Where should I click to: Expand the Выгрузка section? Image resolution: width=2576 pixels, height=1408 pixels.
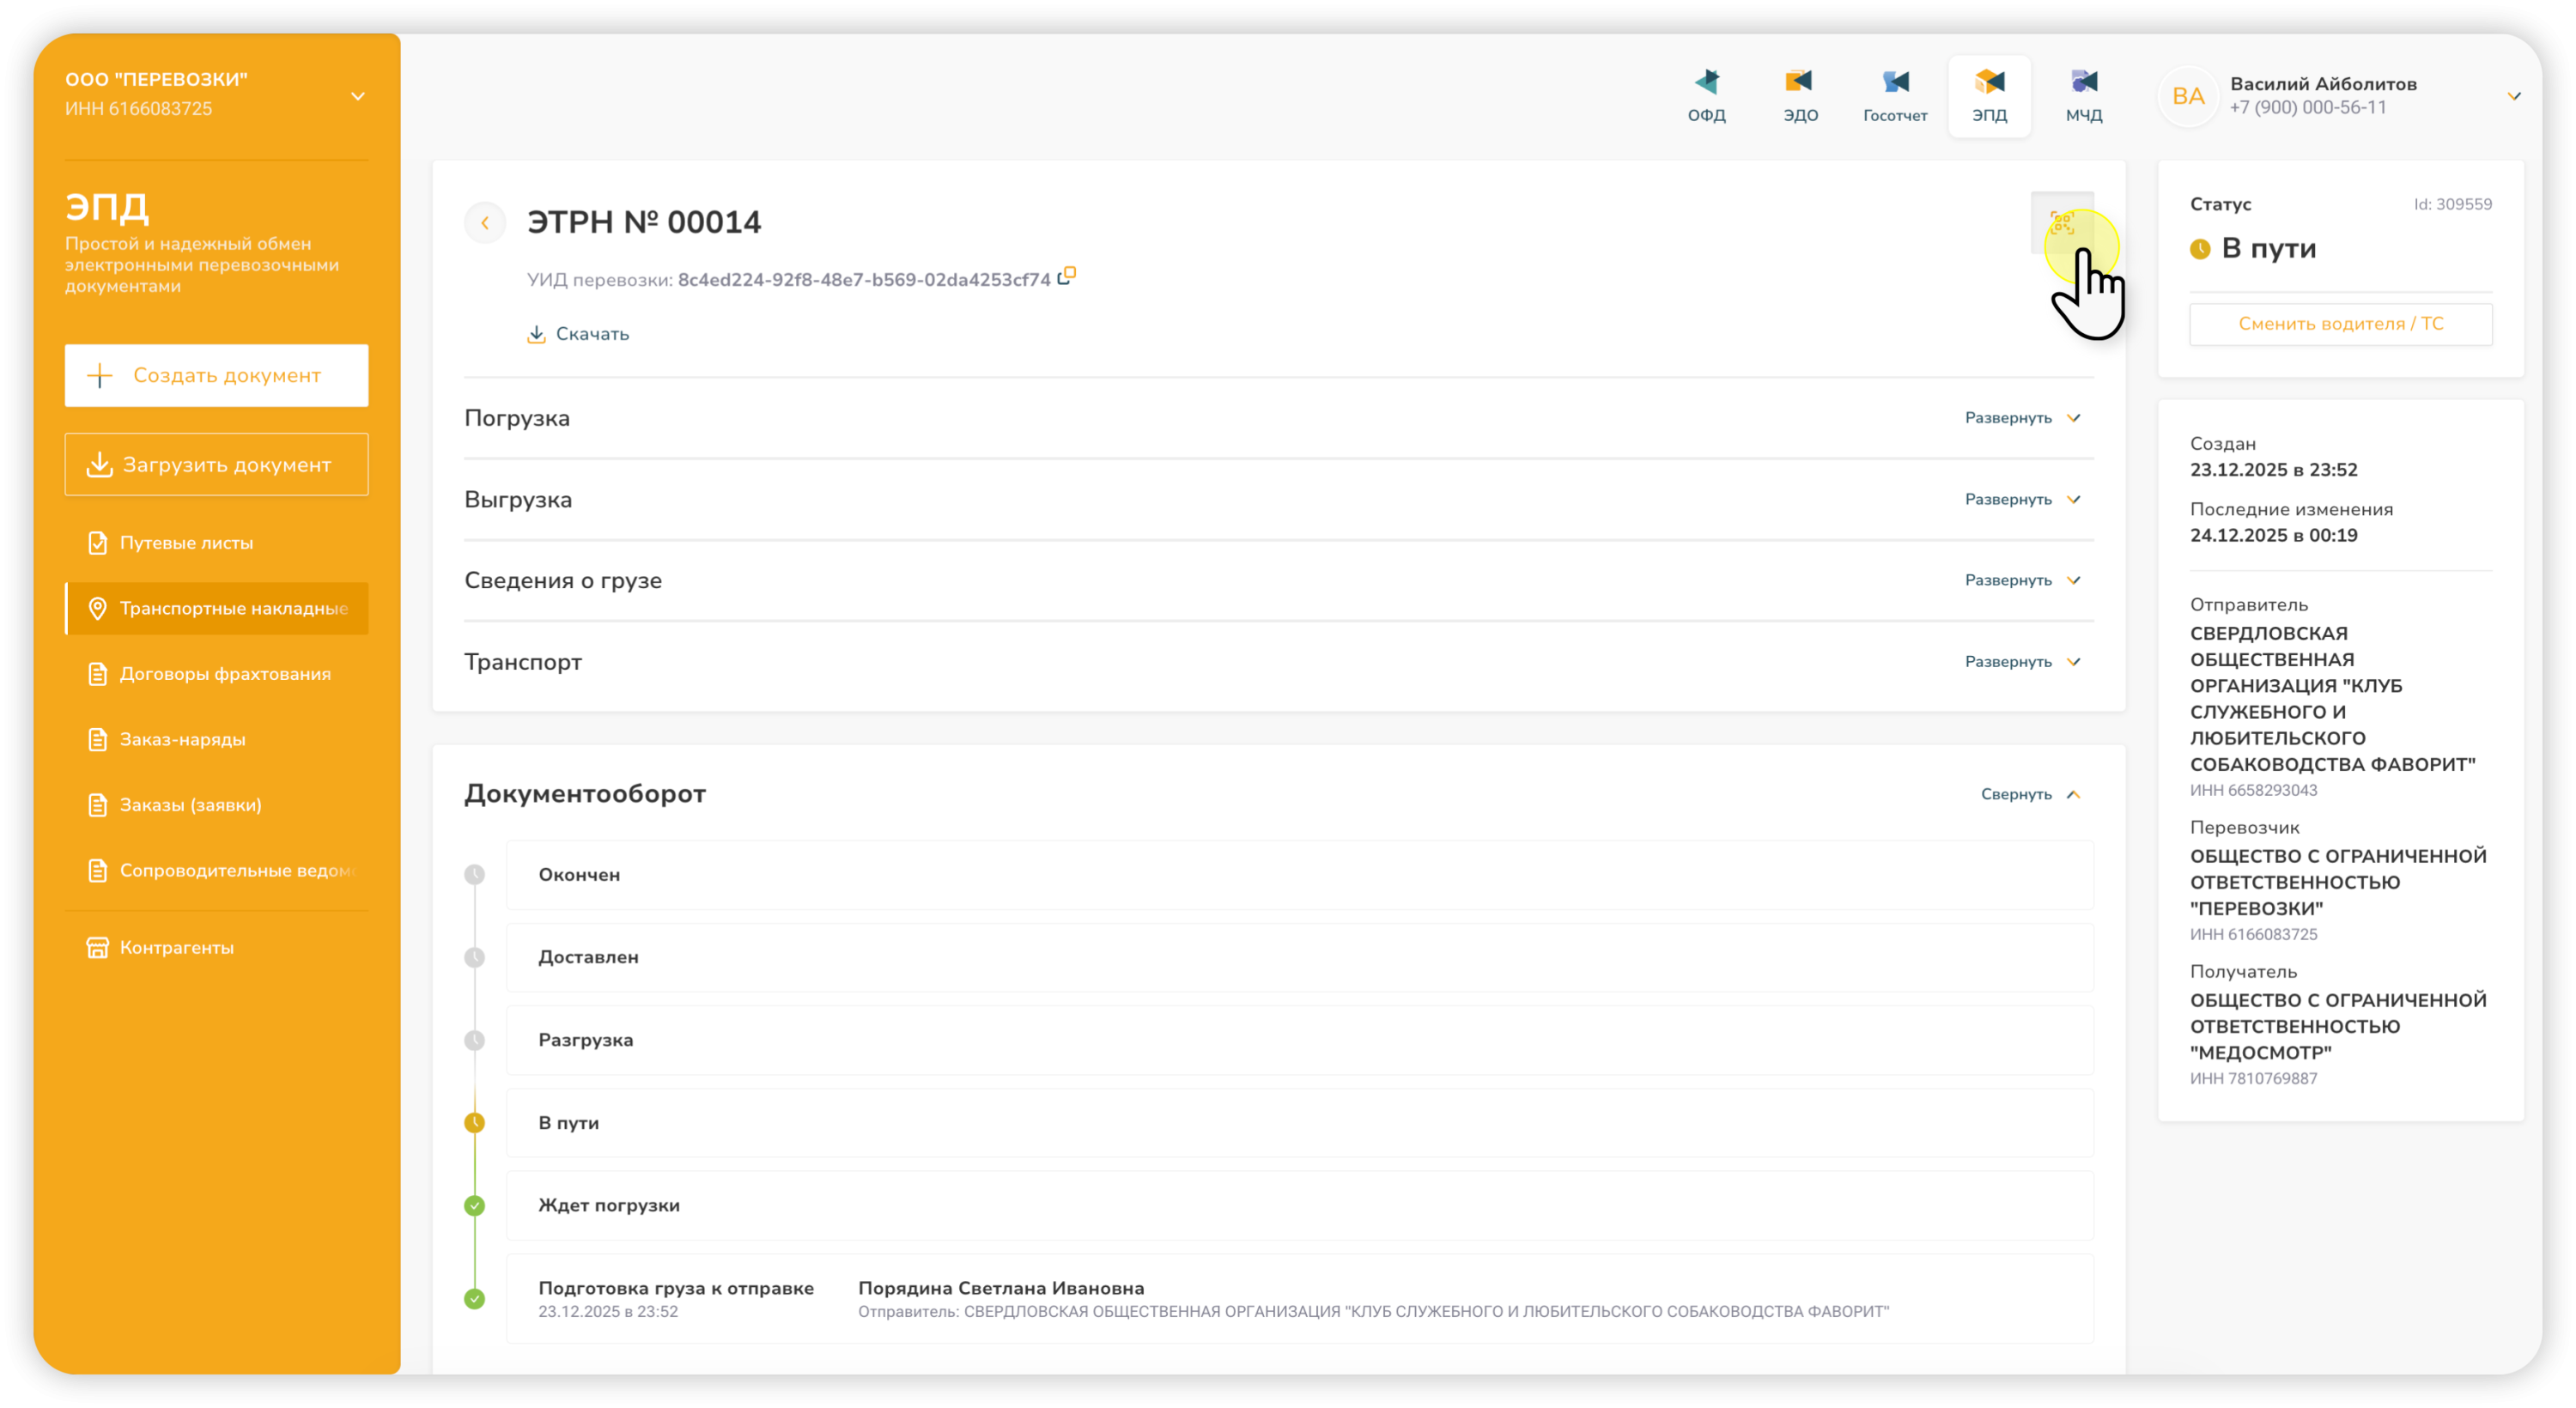coord(2021,499)
